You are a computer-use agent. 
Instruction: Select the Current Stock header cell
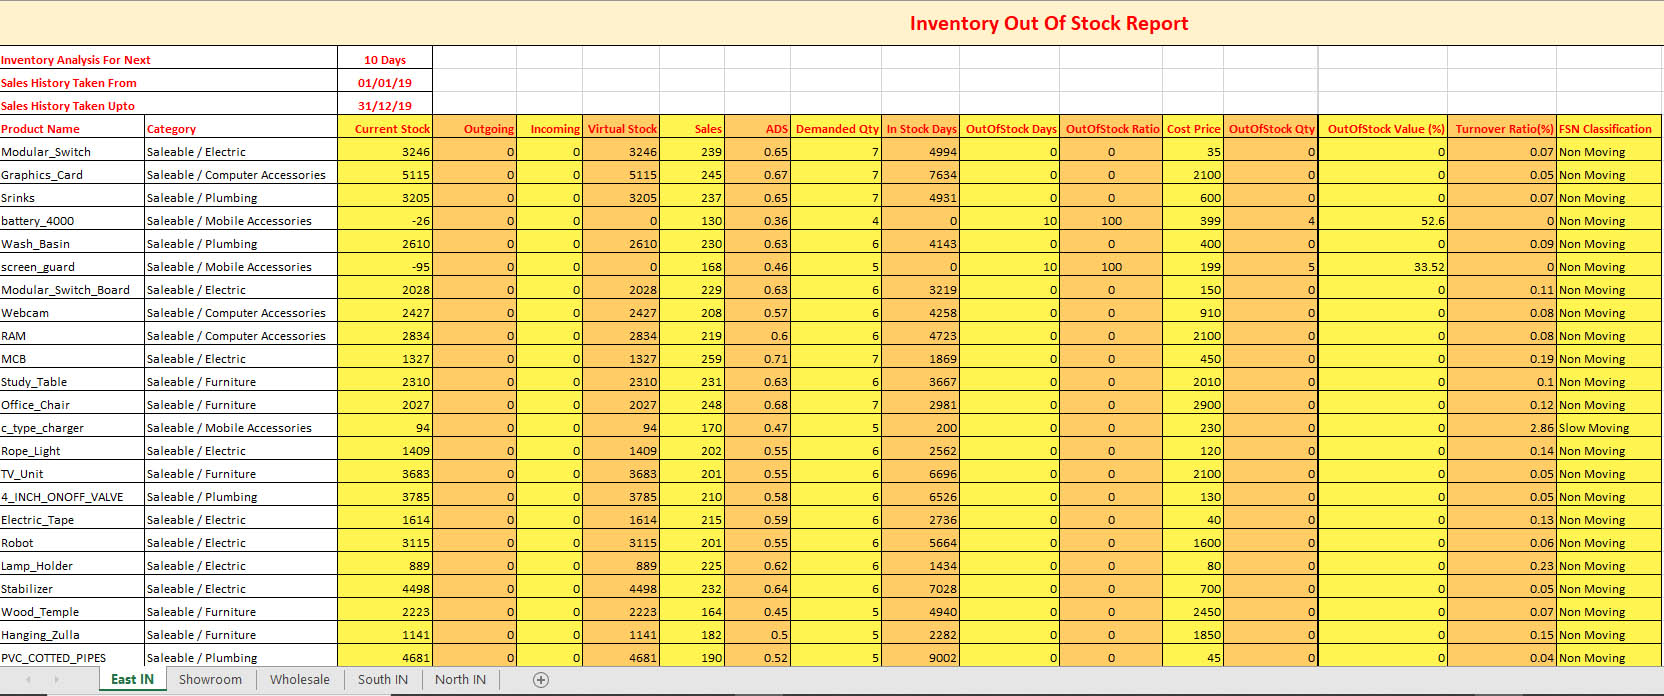pyautogui.click(x=385, y=127)
